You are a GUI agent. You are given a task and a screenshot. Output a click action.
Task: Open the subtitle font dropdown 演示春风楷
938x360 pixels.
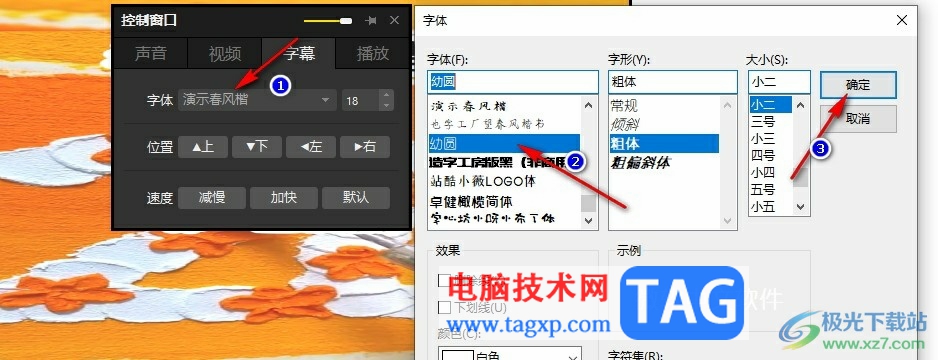point(257,100)
